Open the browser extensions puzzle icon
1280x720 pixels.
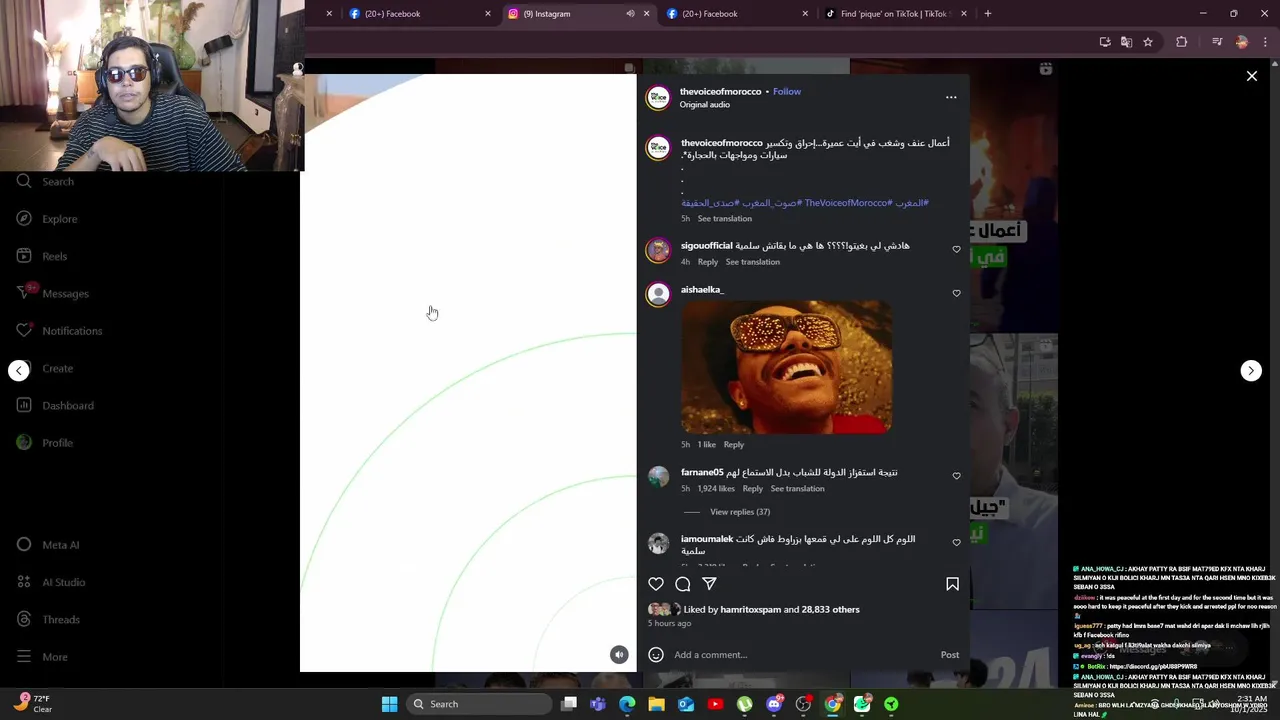pyautogui.click(x=1182, y=42)
